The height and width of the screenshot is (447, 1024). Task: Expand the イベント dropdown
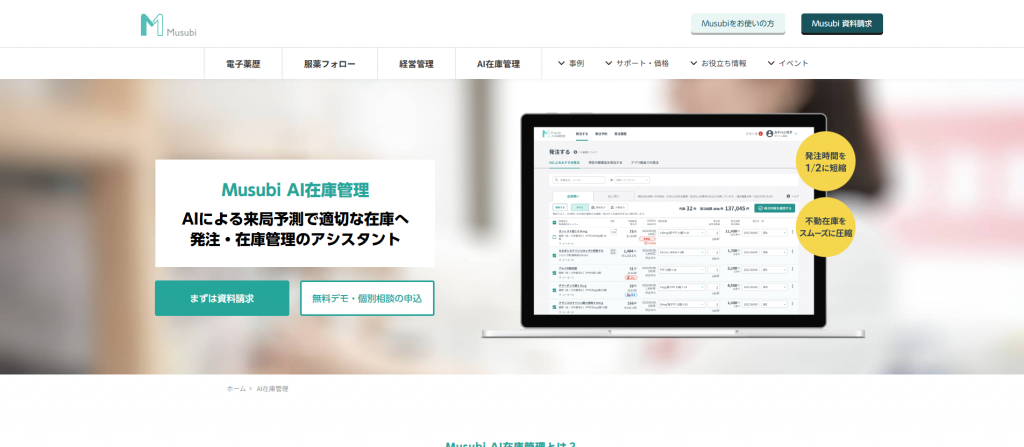[x=788, y=63]
